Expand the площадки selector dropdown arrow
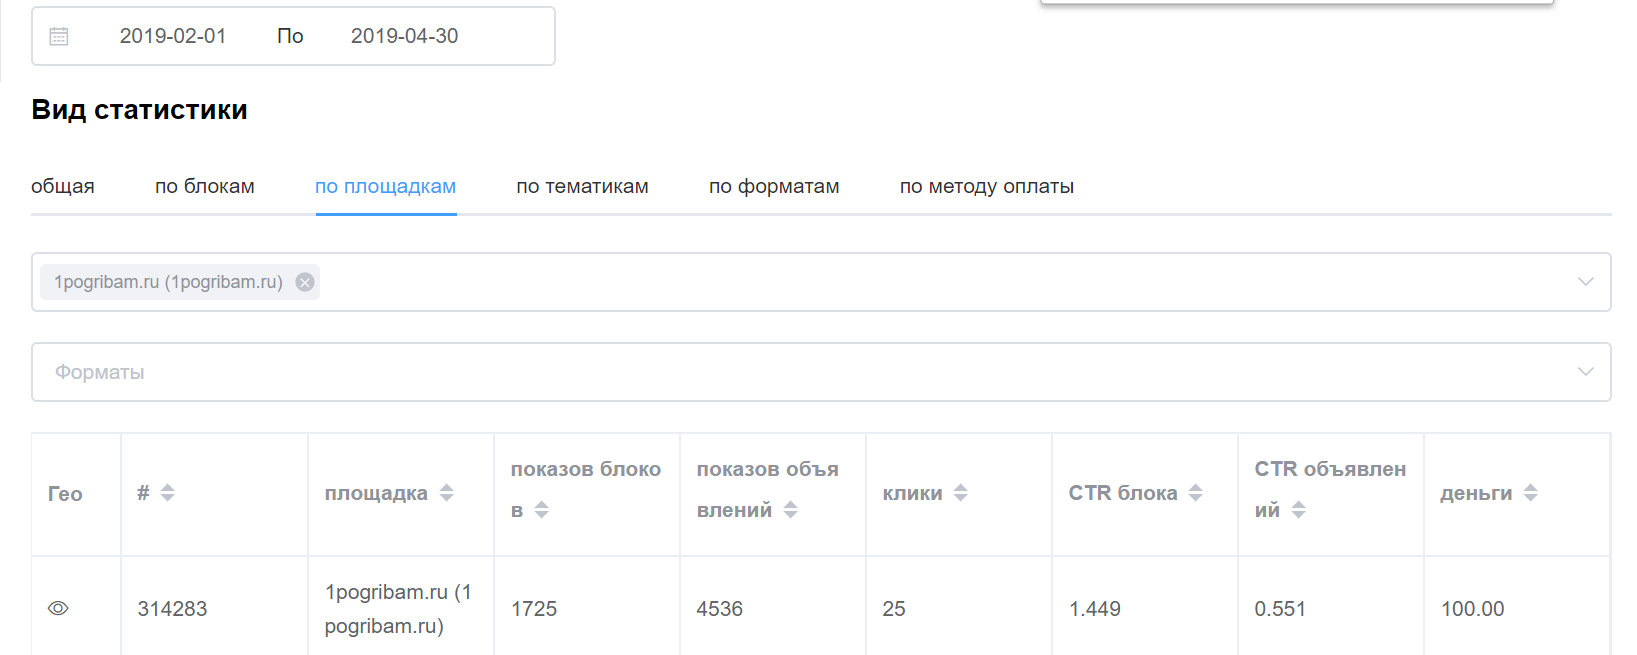 pos(1585,282)
